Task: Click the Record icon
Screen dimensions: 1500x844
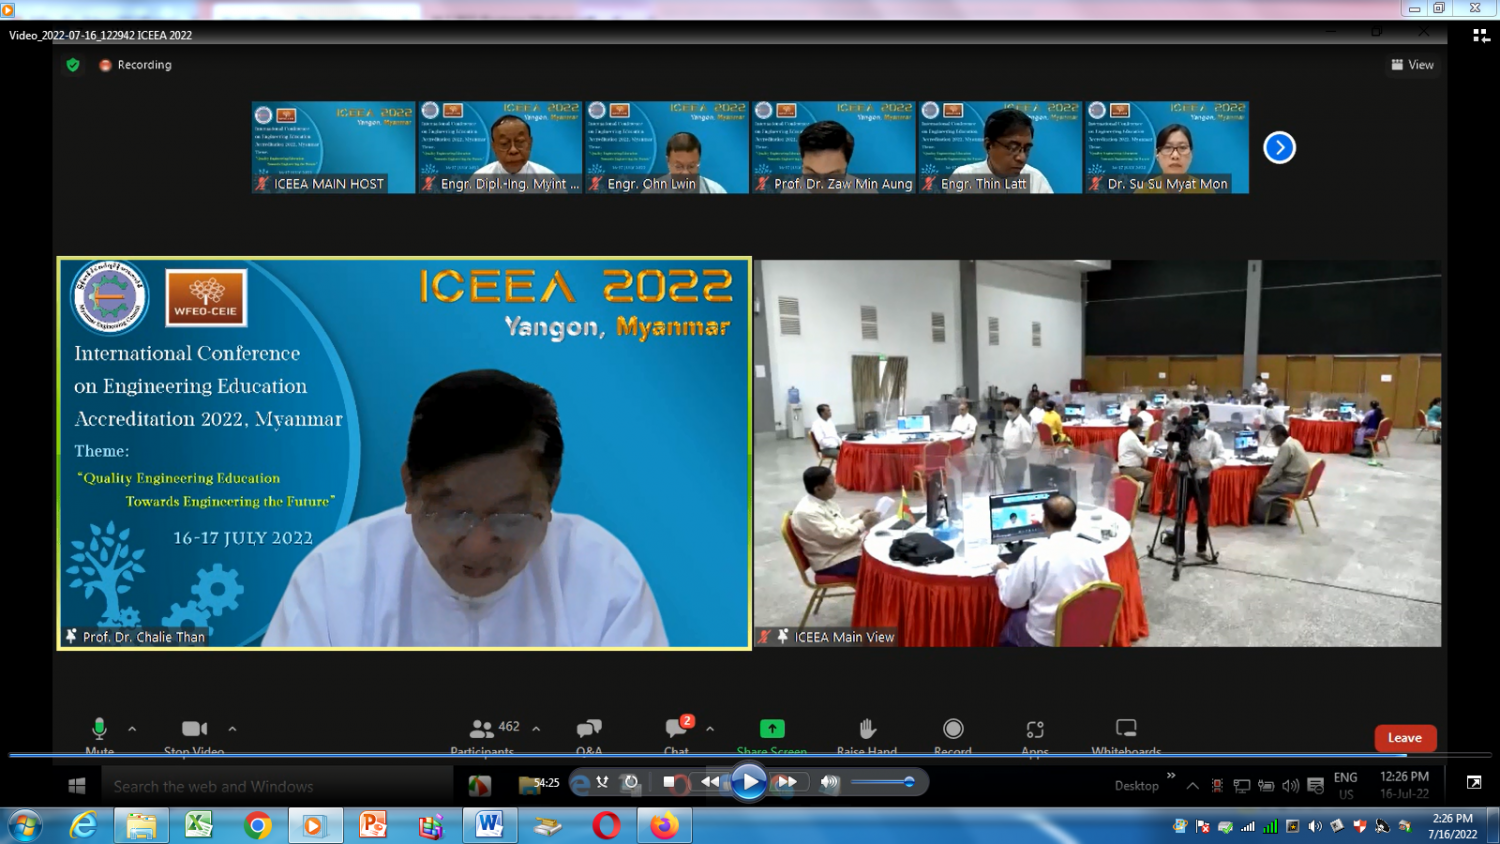Action: pyautogui.click(x=953, y=729)
